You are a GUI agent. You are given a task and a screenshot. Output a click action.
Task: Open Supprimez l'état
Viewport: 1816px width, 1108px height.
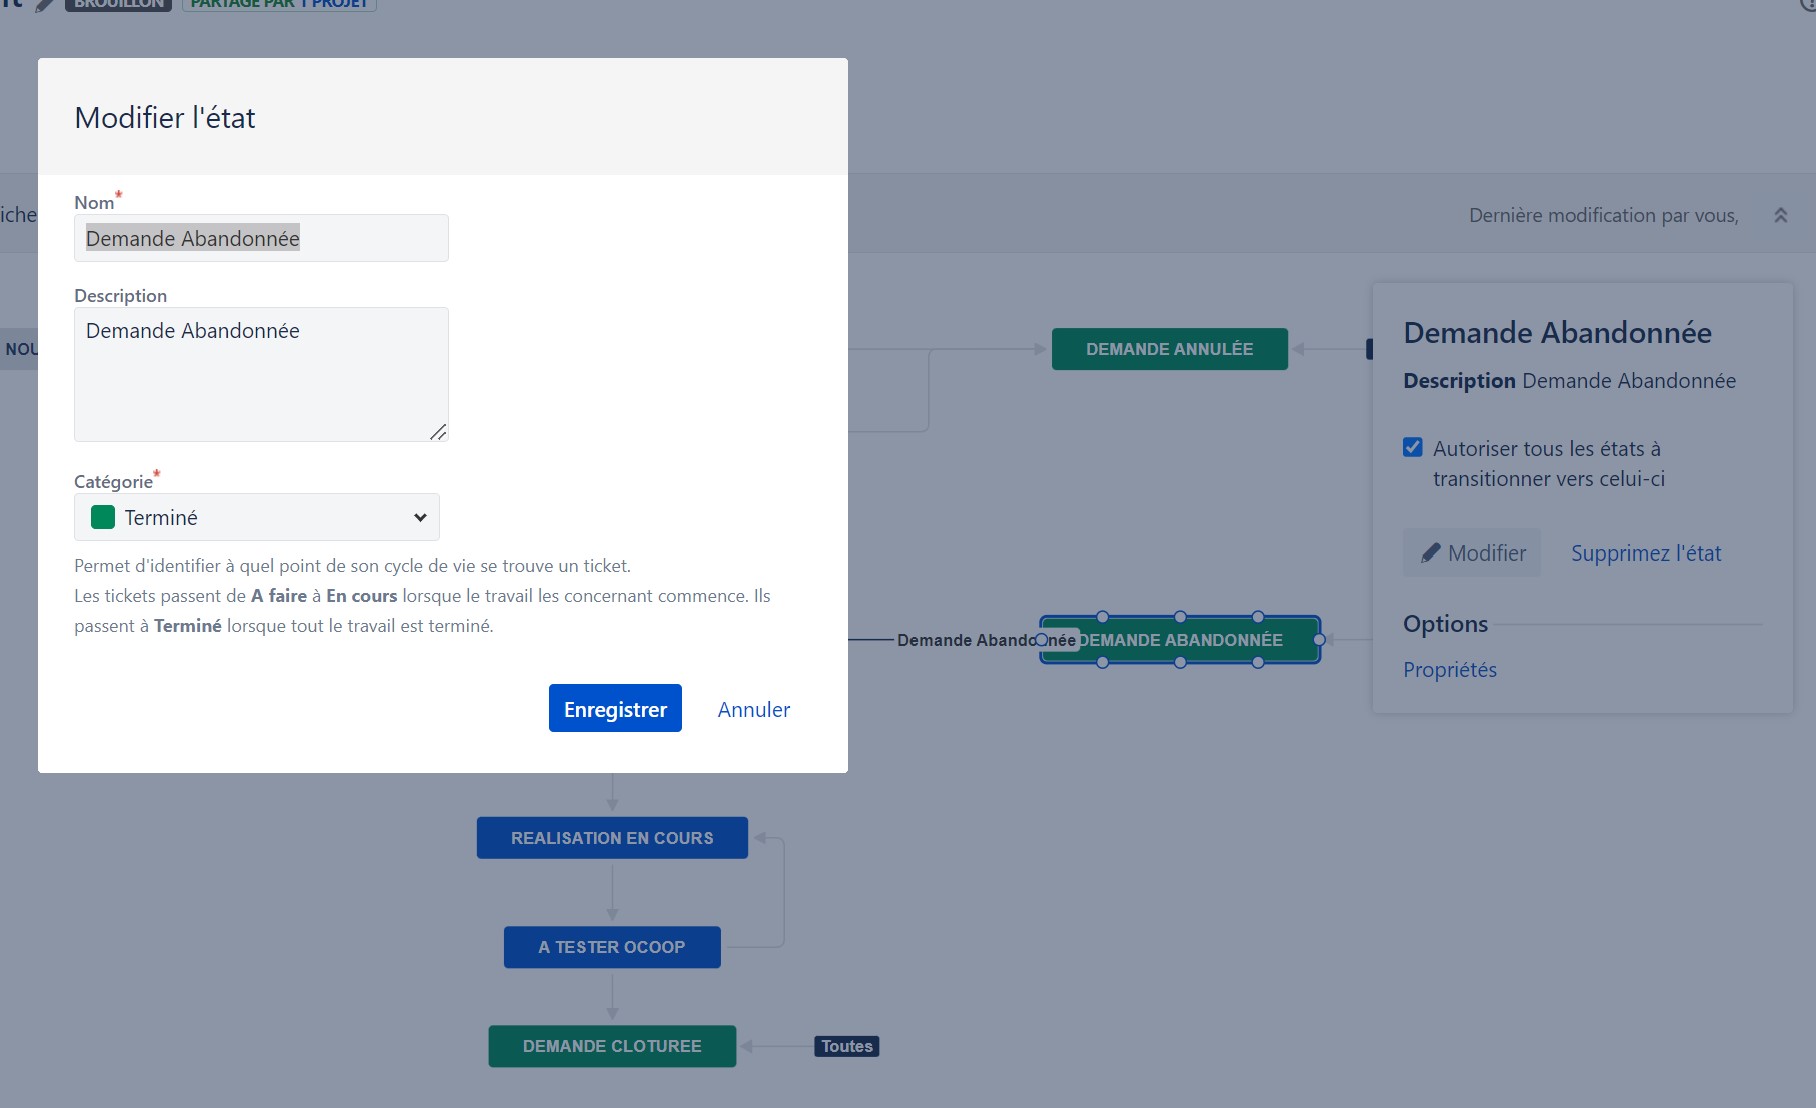tap(1645, 553)
